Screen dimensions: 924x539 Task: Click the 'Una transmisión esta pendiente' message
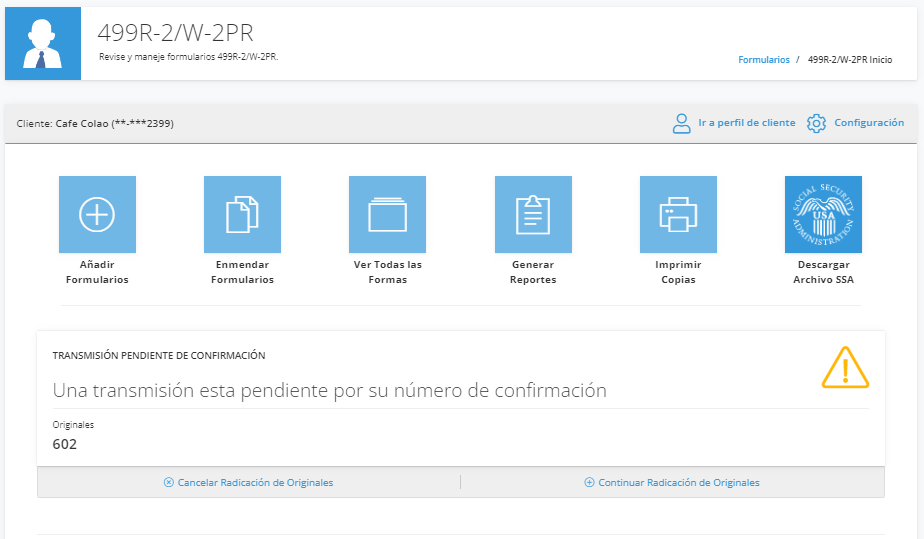pos(329,391)
